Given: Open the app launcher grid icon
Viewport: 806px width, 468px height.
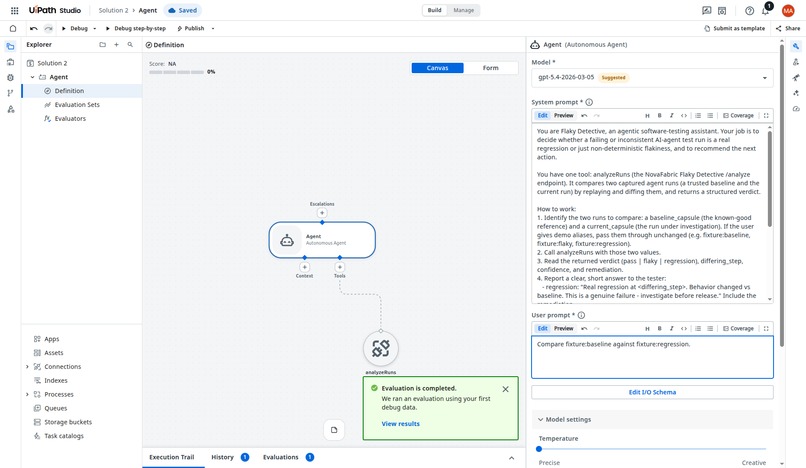Looking at the screenshot, I should pos(14,10).
